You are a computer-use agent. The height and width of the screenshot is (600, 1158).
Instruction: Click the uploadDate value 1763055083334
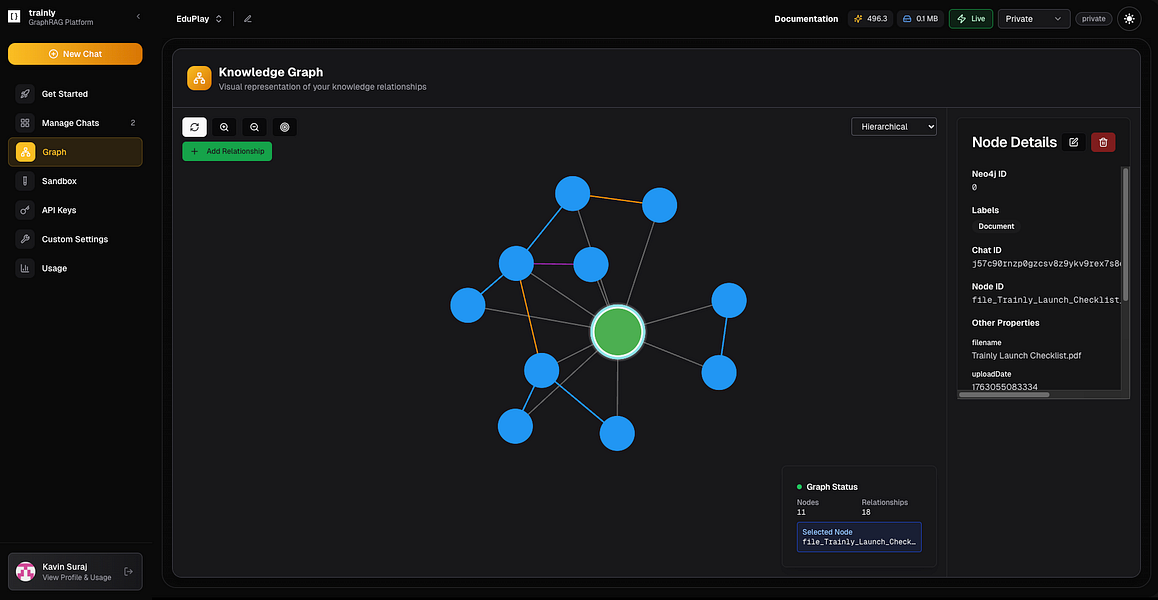[1004, 386]
